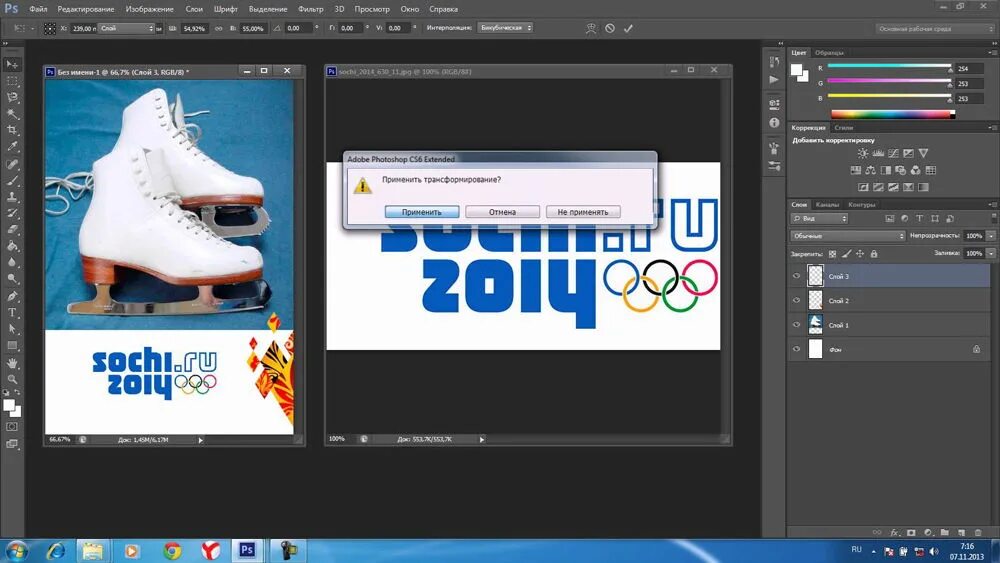This screenshot has width=1000, height=563.
Task: Toggle reference point location grid
Action: coord(50,28)
